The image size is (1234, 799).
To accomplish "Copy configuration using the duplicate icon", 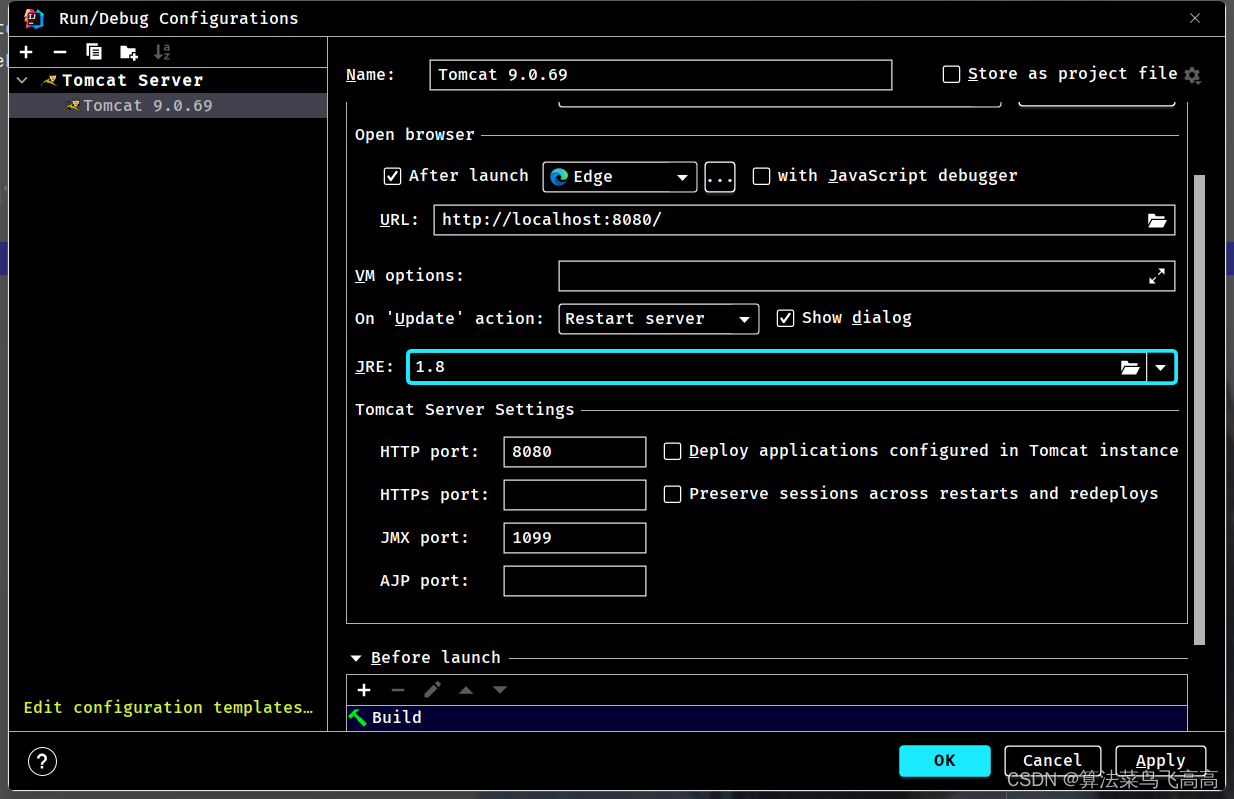I will (94, 52).
